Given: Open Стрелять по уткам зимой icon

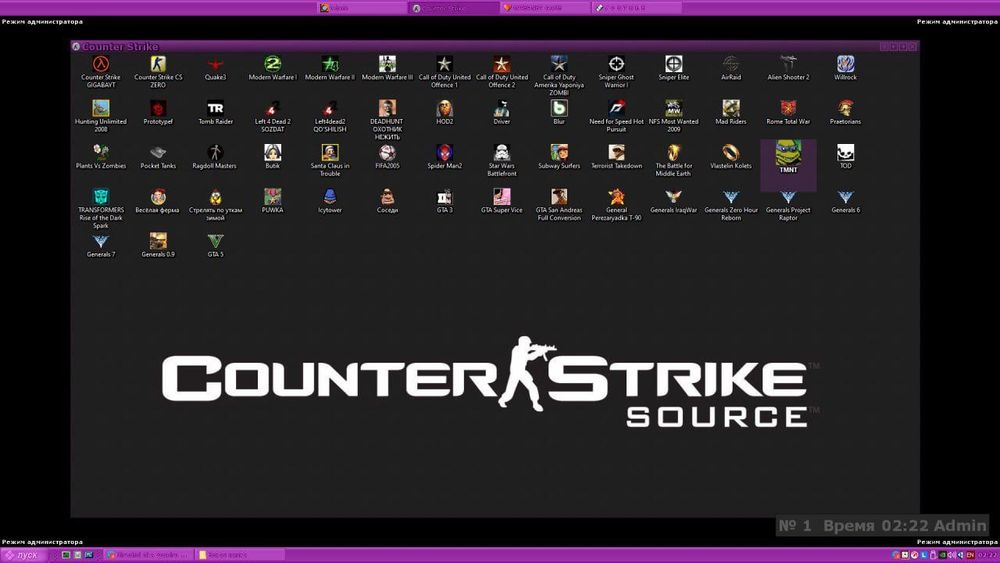Looking at the screenshot, I should [x=216, y=197].
